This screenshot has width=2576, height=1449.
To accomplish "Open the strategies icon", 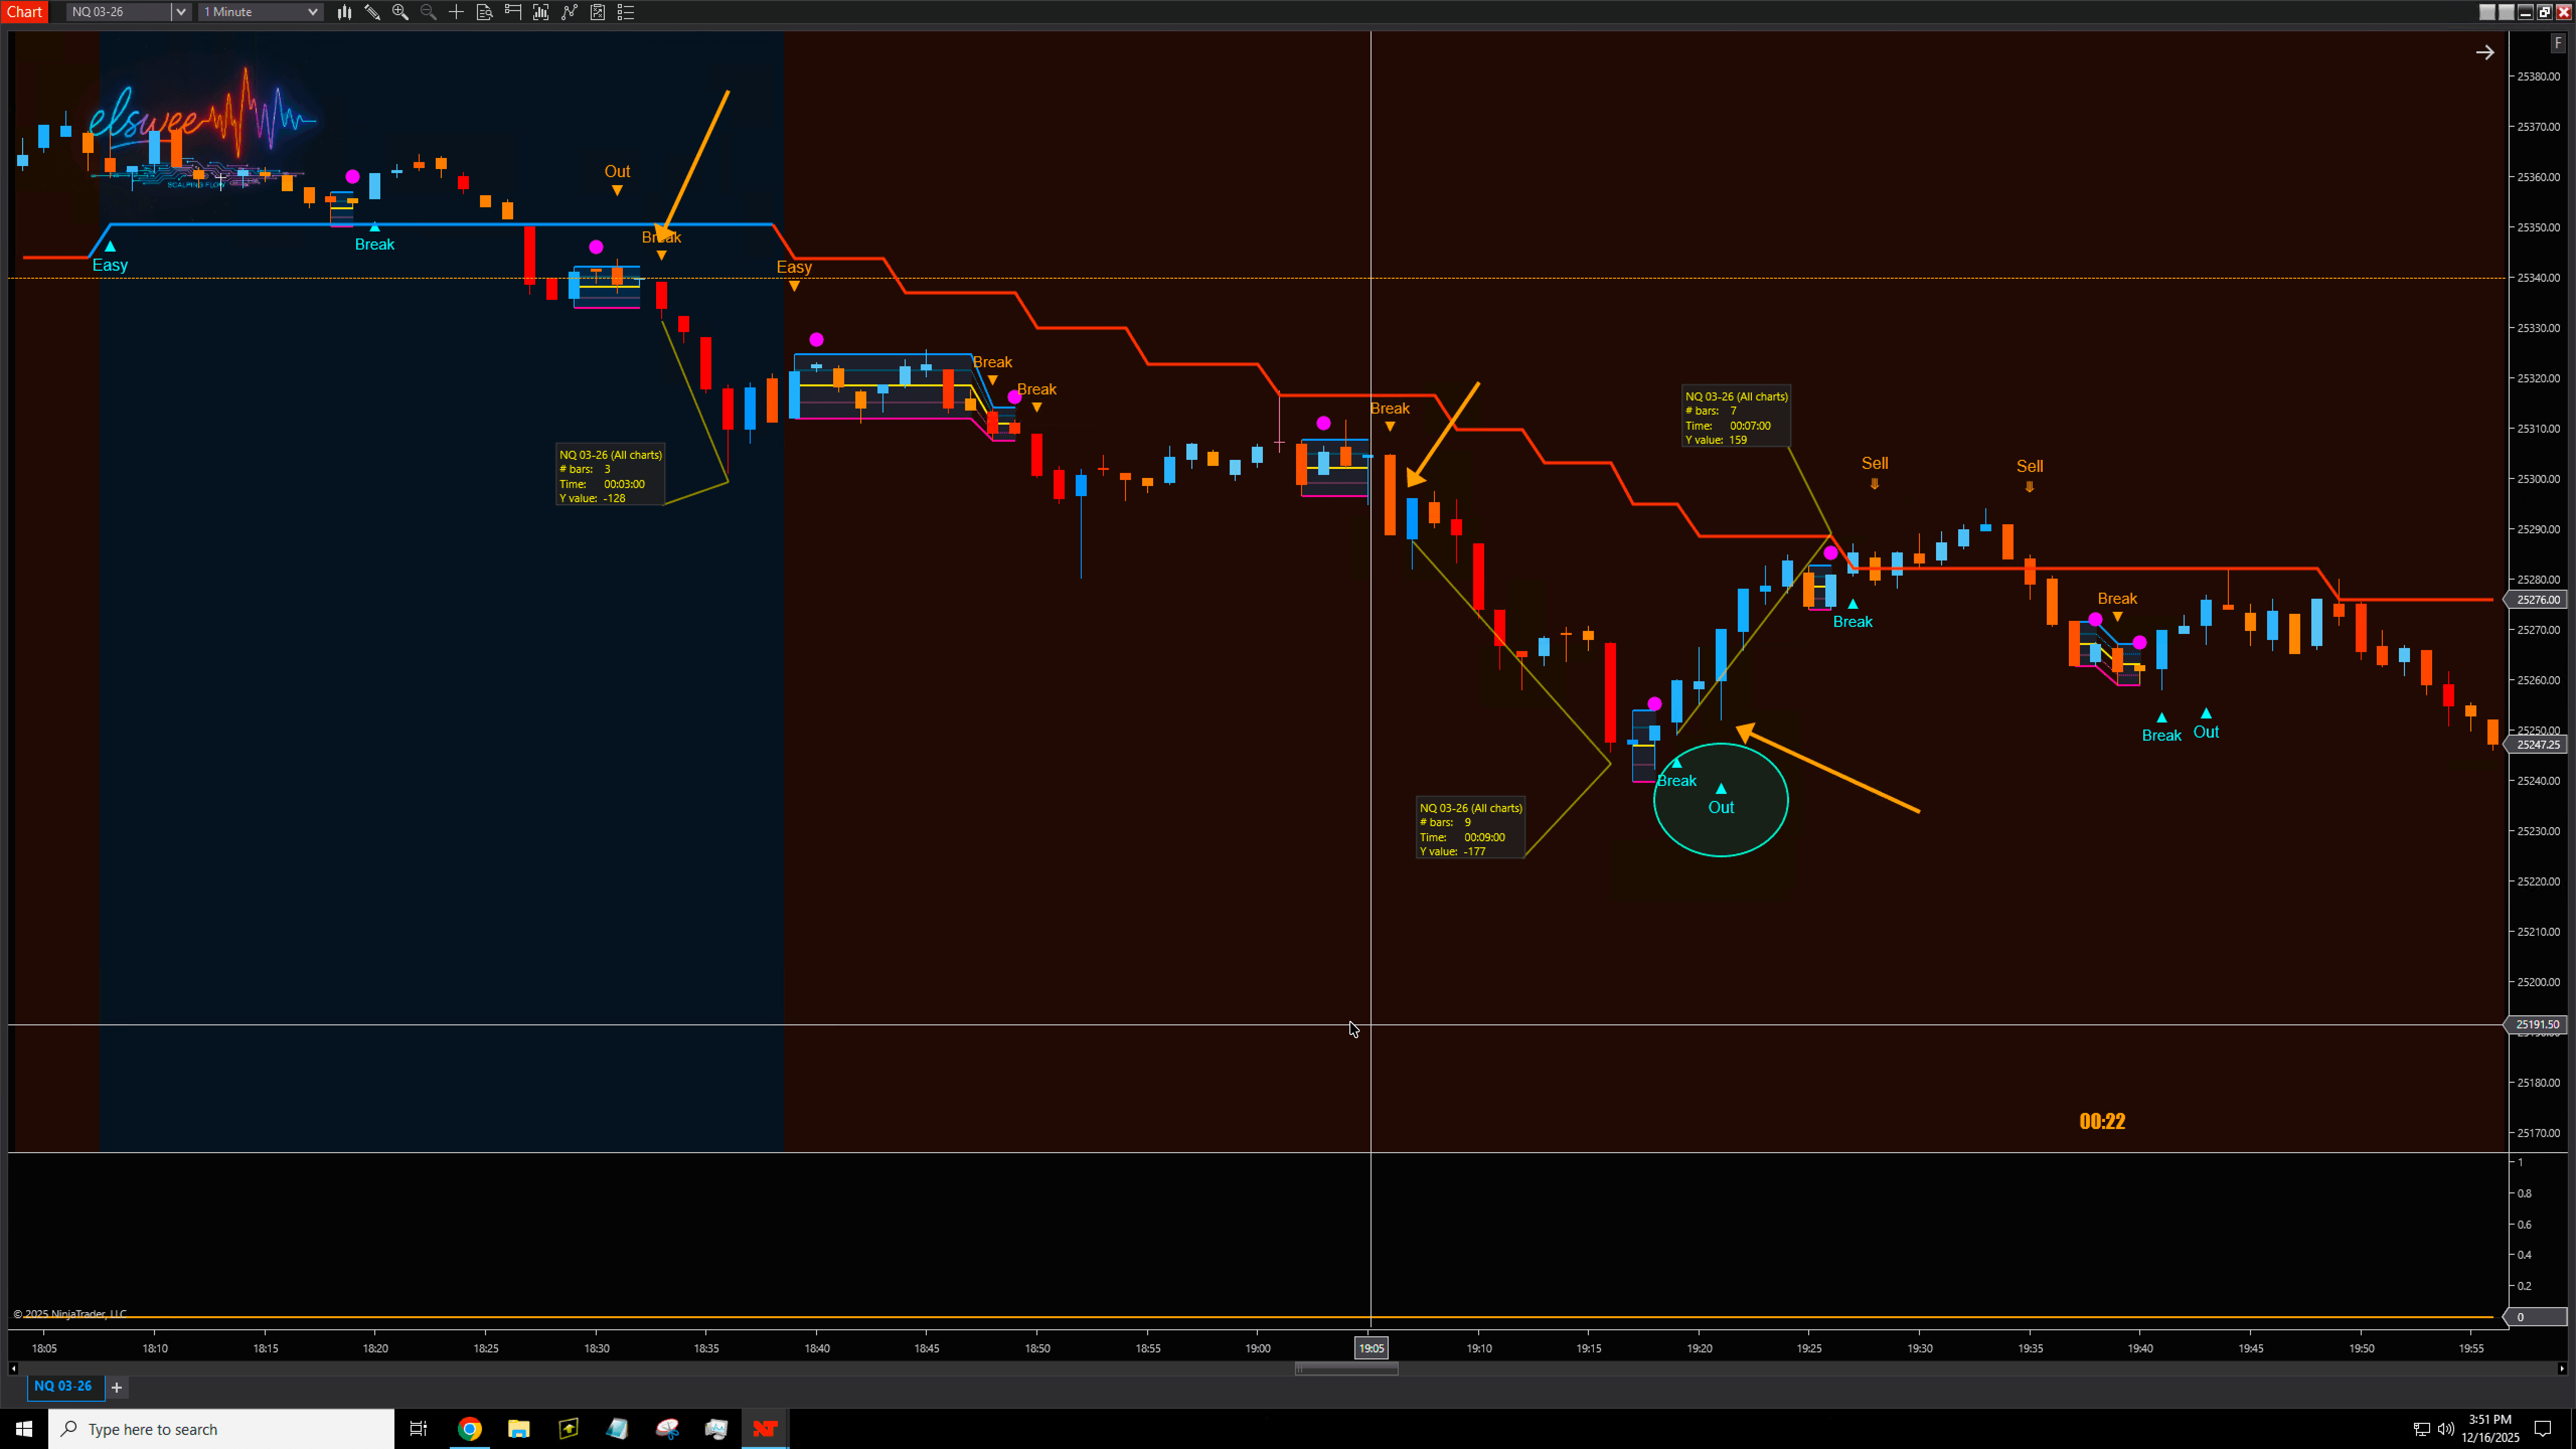I will (x=569, y=12).
